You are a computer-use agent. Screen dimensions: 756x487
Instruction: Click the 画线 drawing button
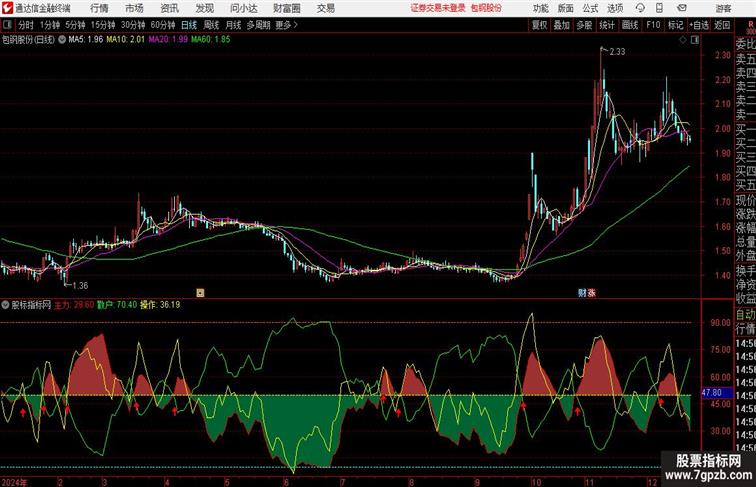coord(630,25)
